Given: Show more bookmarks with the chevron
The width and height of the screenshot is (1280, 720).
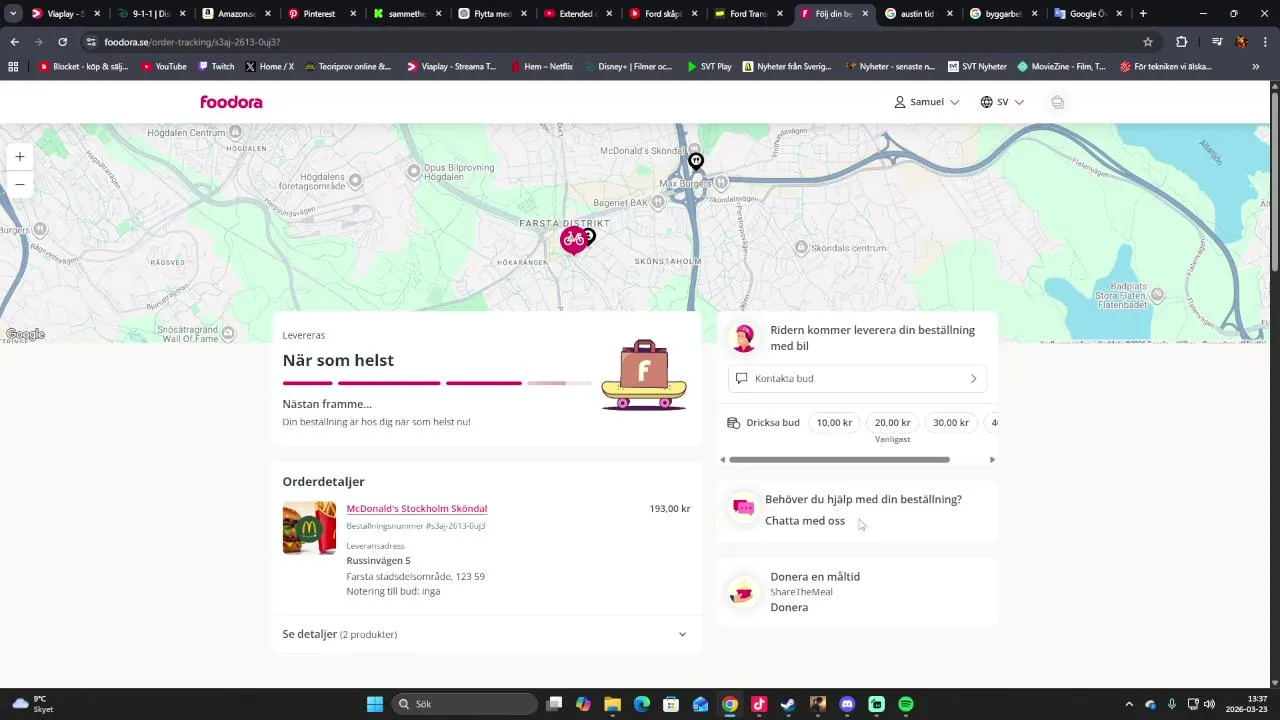Looking at the screenshot, I should point(1256,67).
